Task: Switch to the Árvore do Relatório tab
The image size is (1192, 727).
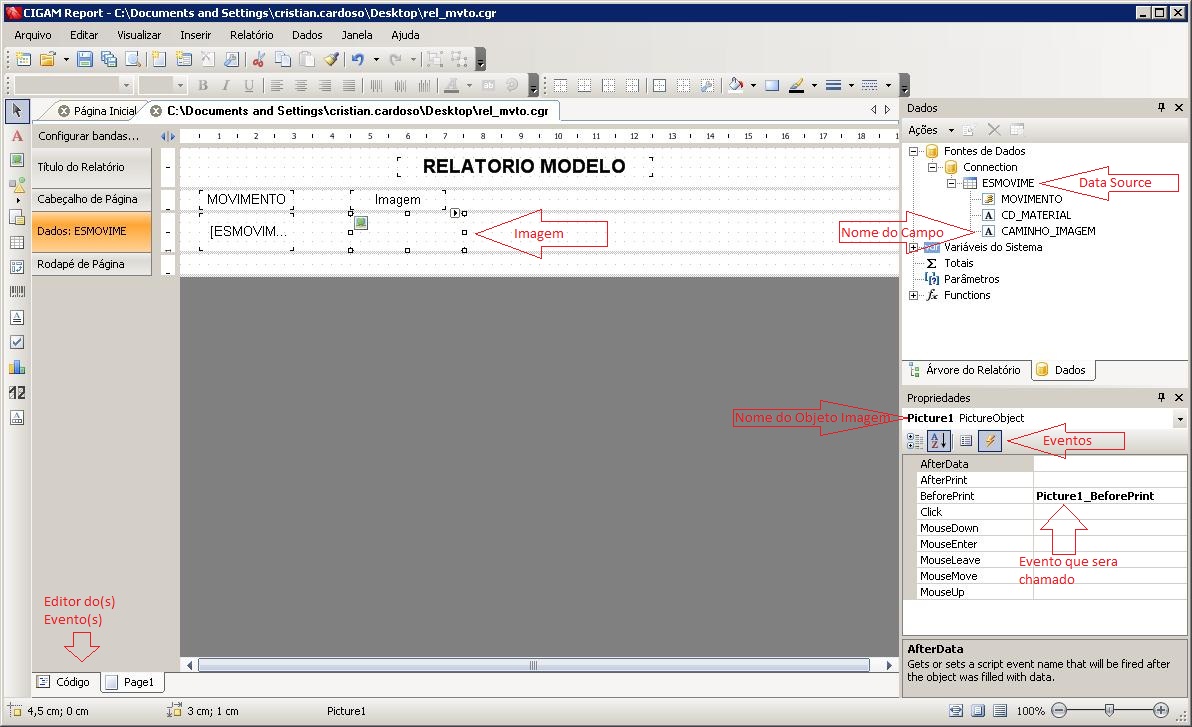Action: (x=965, y=370)
